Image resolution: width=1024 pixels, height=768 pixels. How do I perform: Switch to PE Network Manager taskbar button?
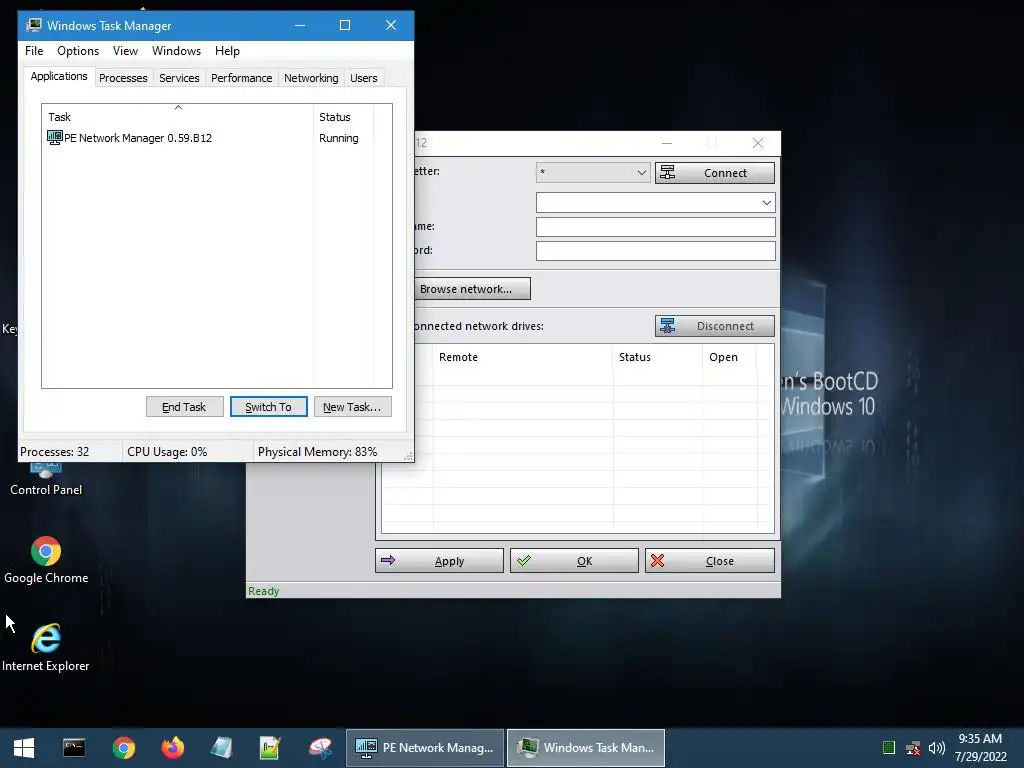425,748
